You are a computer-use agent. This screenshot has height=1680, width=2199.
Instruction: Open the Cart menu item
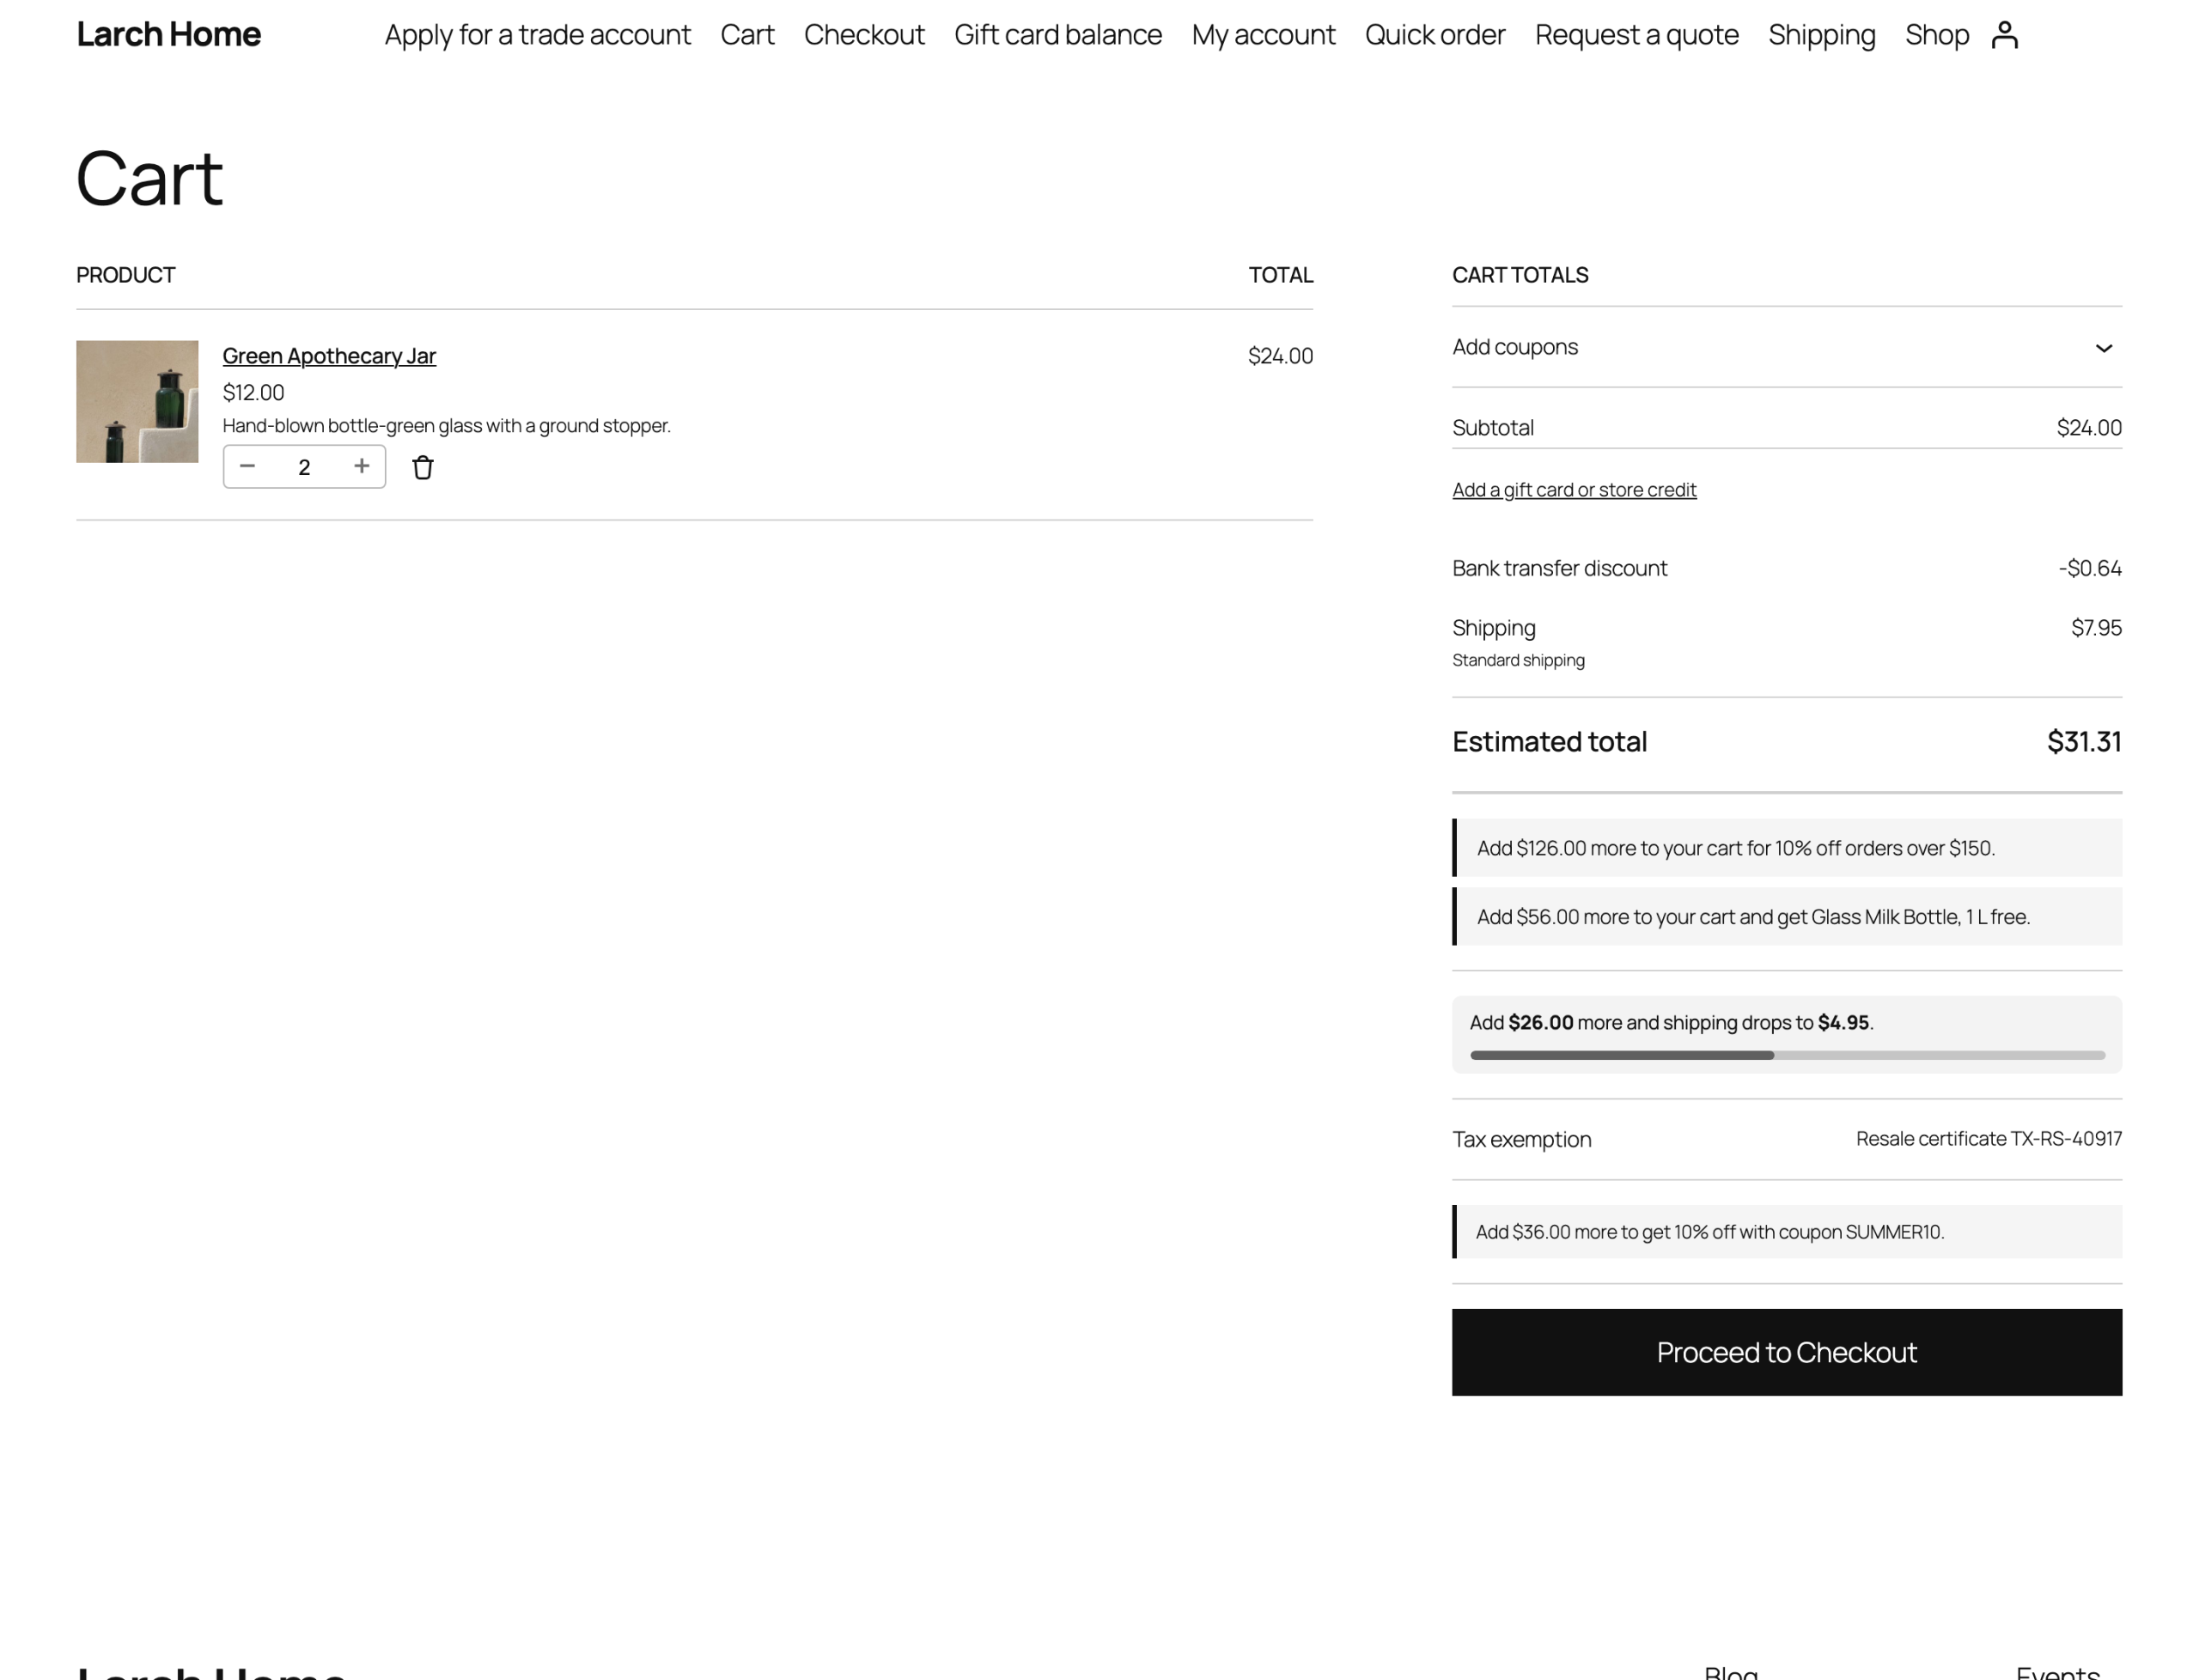[x=747, y=35]
